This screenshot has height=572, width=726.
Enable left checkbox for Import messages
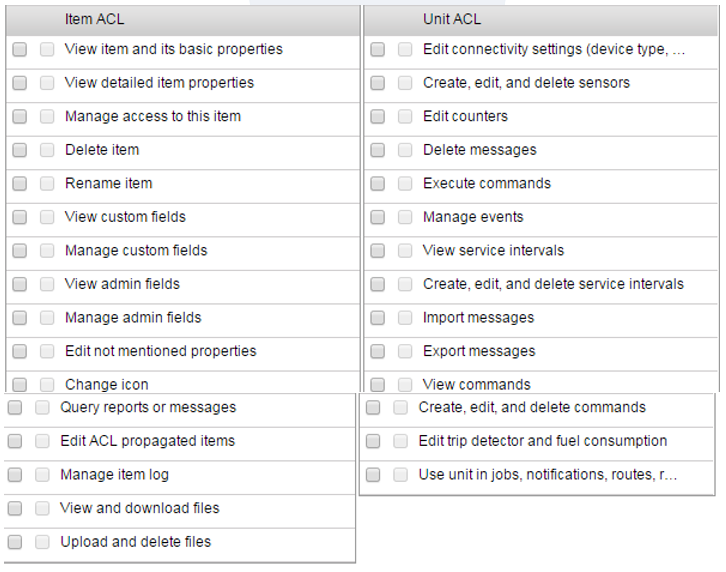click(x=377, y=318)
